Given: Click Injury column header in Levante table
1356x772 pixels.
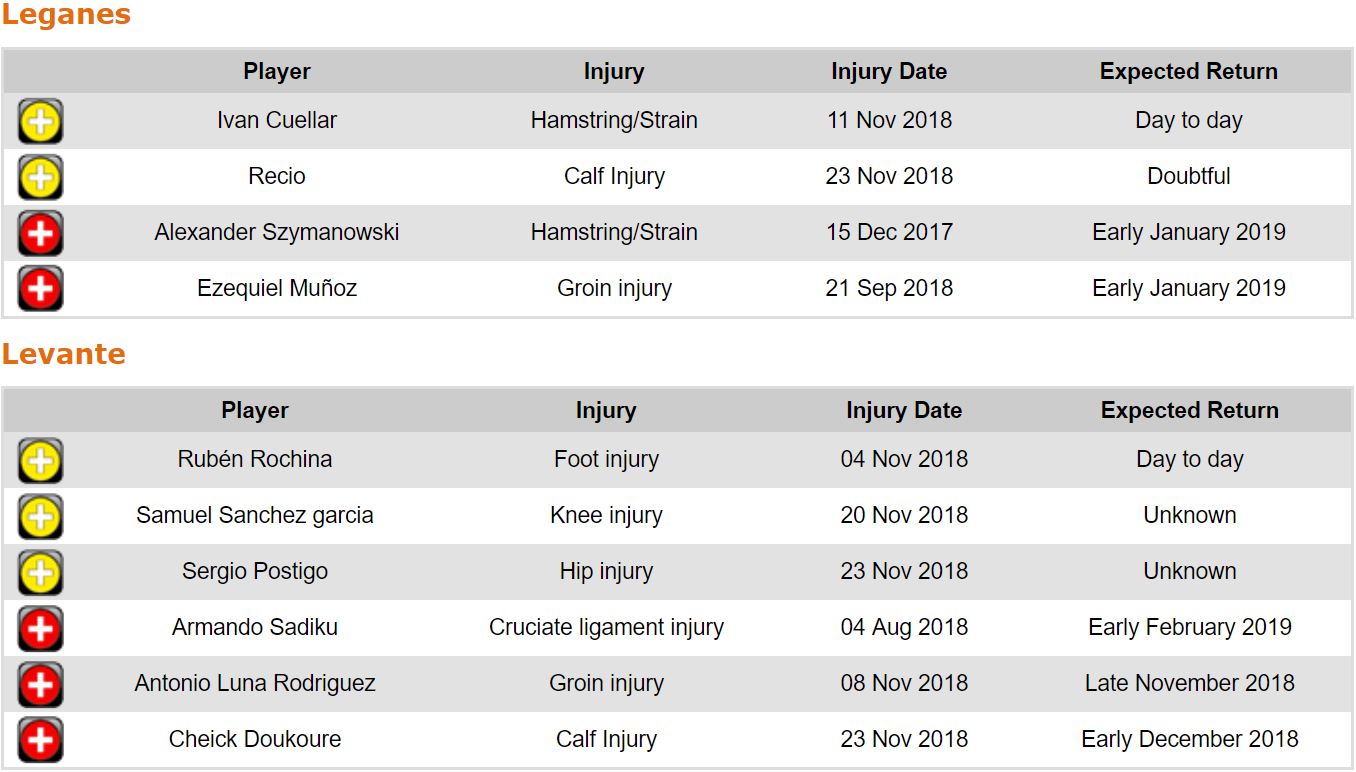Looking at the screenshot, I should (606, 410).
